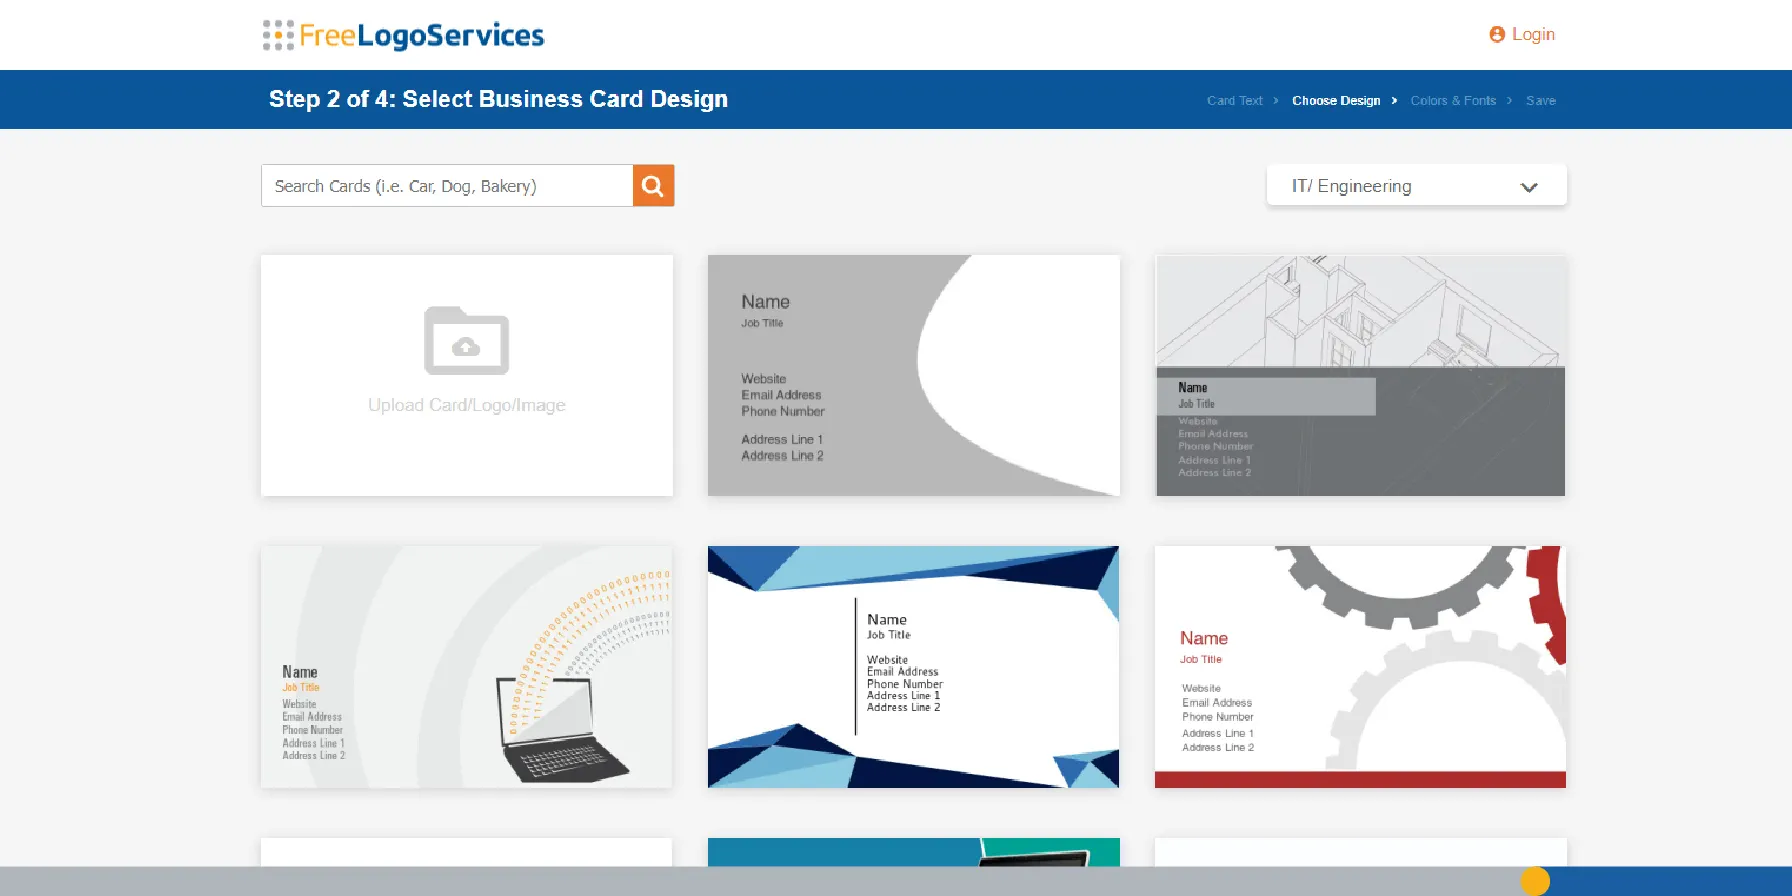Expand the category list using the chevron arrow
1792x896 pixels.
coord(1528,187)
